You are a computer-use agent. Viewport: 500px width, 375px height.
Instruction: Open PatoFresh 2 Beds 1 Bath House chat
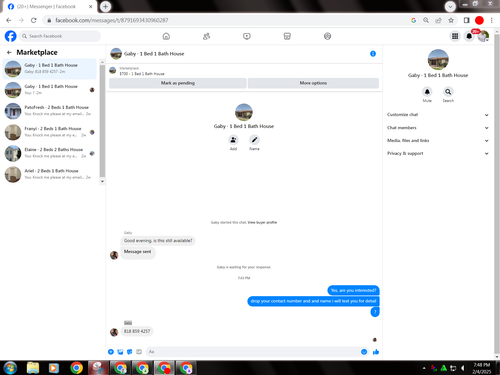click(x=50, y=111)
